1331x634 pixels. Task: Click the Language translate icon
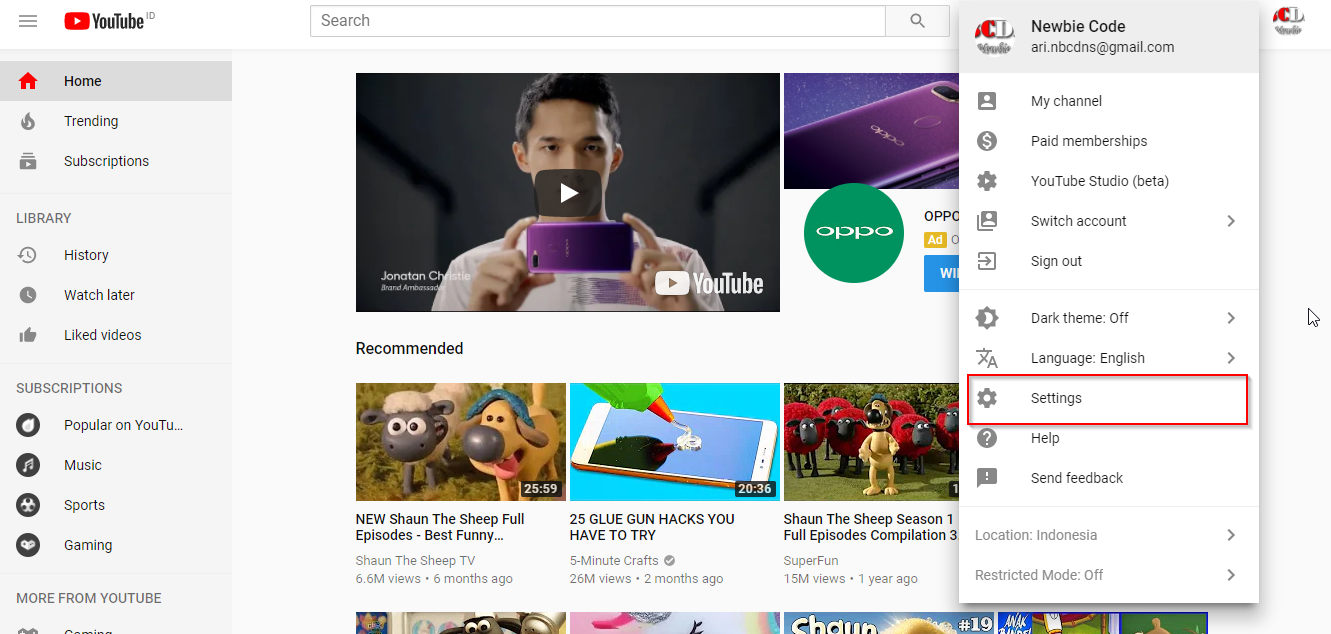coord(987,358)
